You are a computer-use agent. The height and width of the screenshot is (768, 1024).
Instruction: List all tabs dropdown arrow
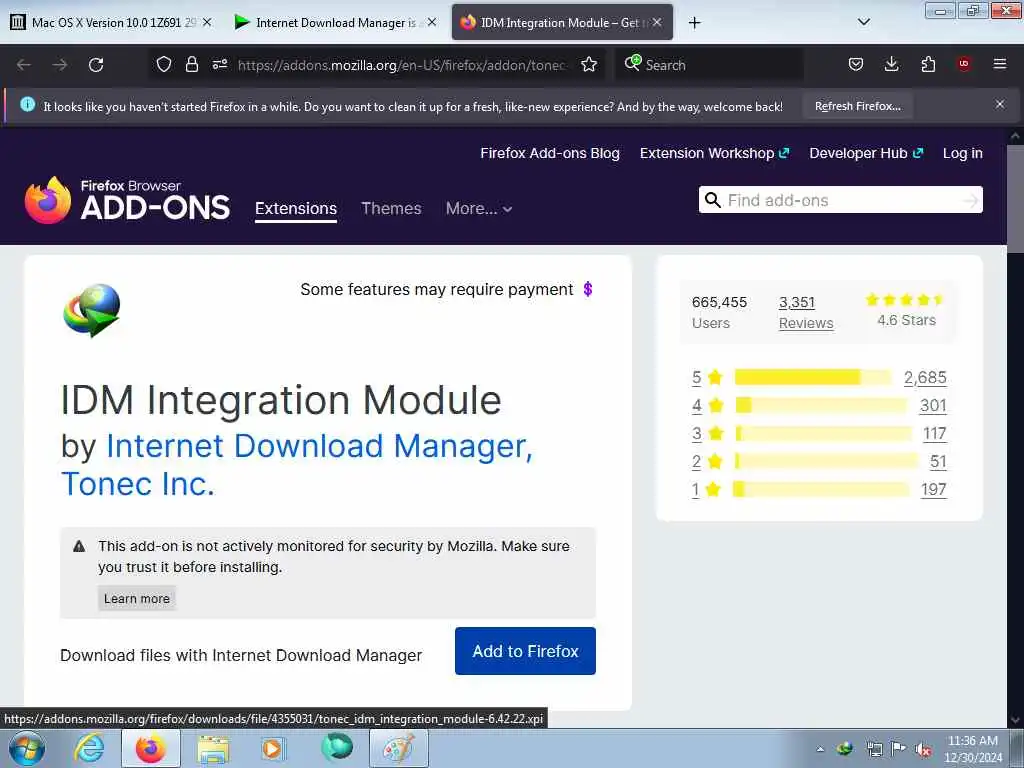[x=864, y=22]
